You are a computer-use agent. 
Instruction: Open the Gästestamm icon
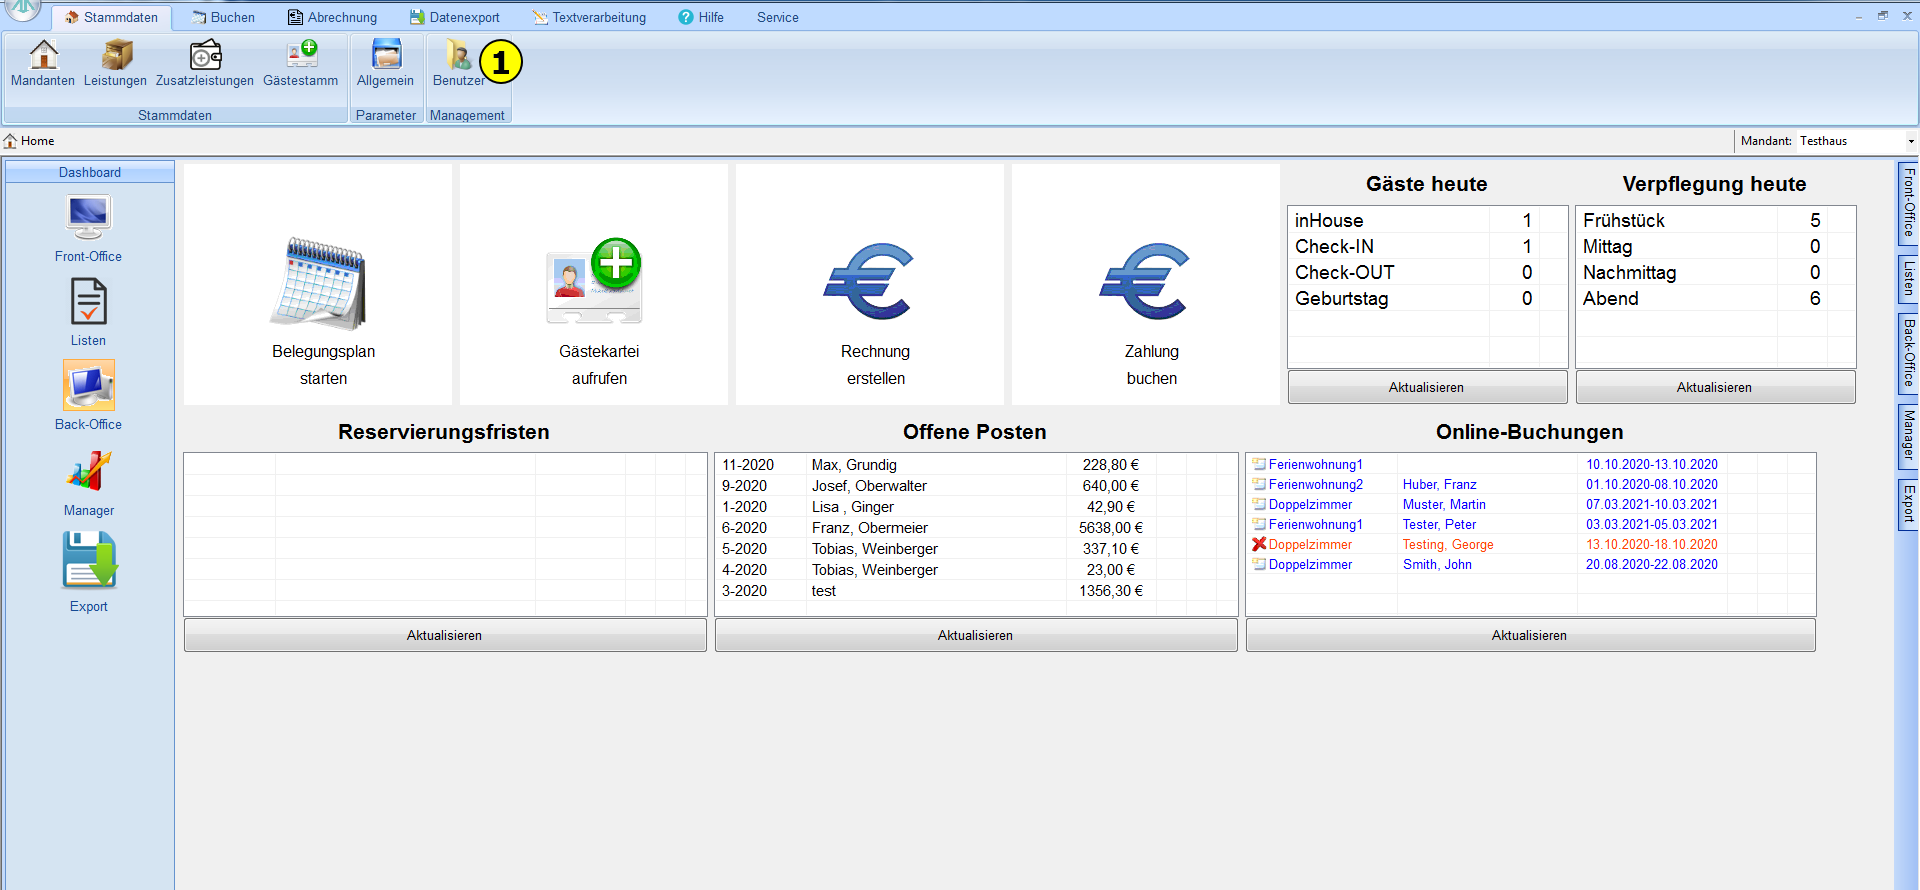[301, 56]
